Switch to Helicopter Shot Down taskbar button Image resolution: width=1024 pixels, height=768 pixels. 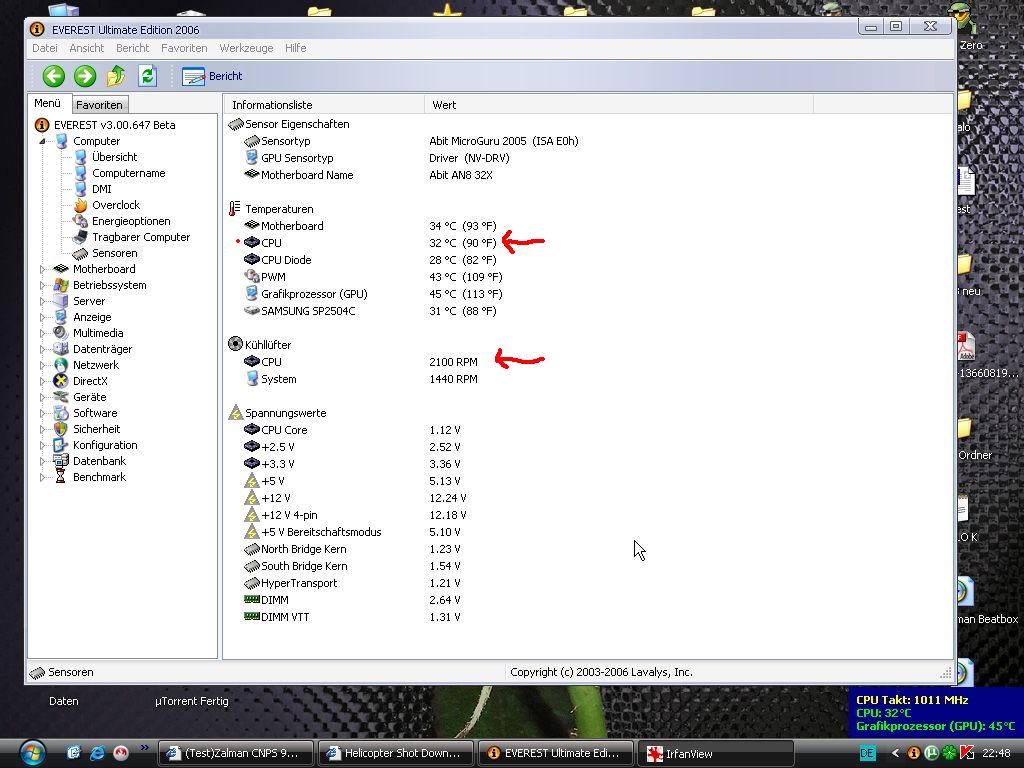point(396,753)
